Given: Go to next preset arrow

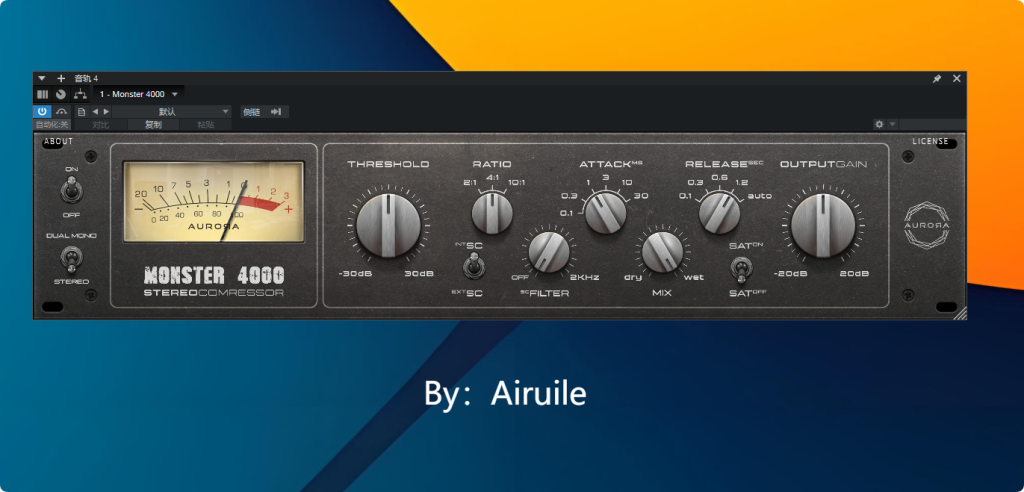Looking at the screenshot, I should point(106,112).
